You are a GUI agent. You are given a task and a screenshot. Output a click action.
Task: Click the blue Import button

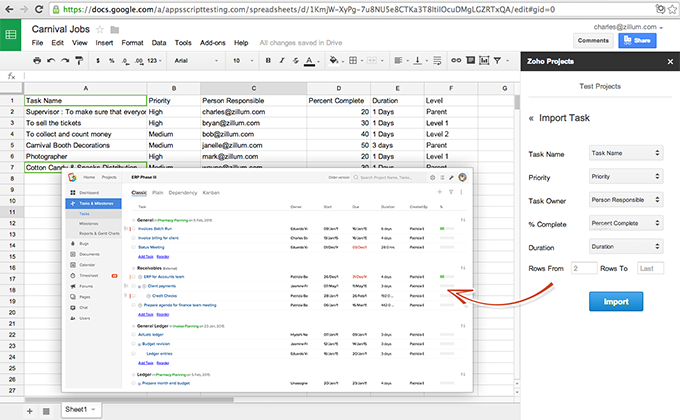616,302
